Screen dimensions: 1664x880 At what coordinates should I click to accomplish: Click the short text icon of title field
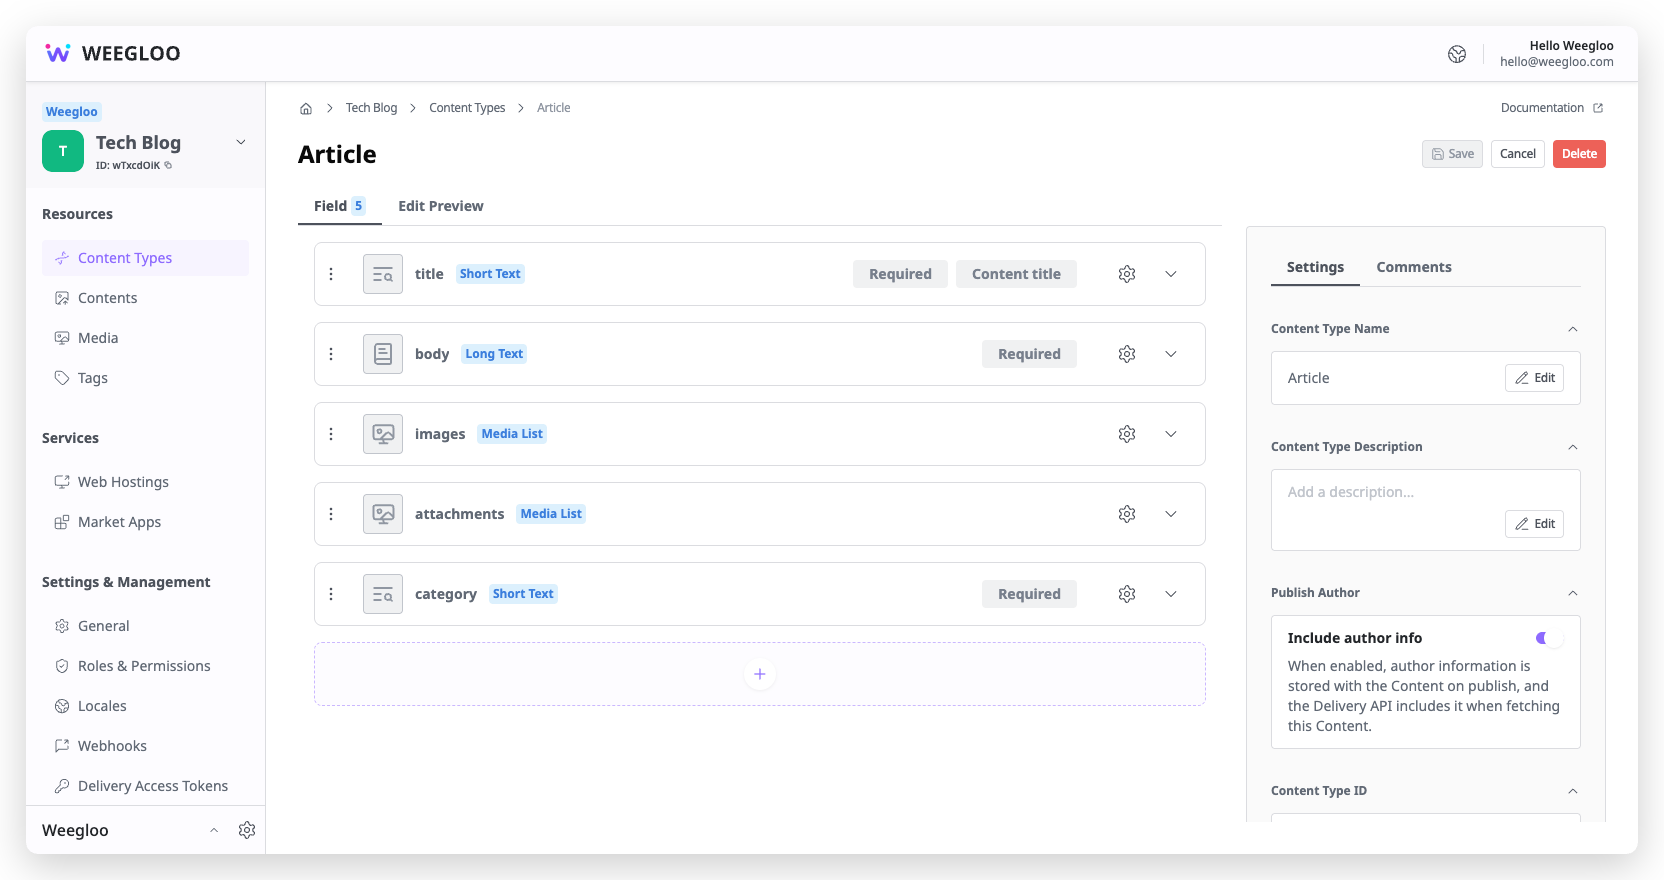[x=383, y=274]
